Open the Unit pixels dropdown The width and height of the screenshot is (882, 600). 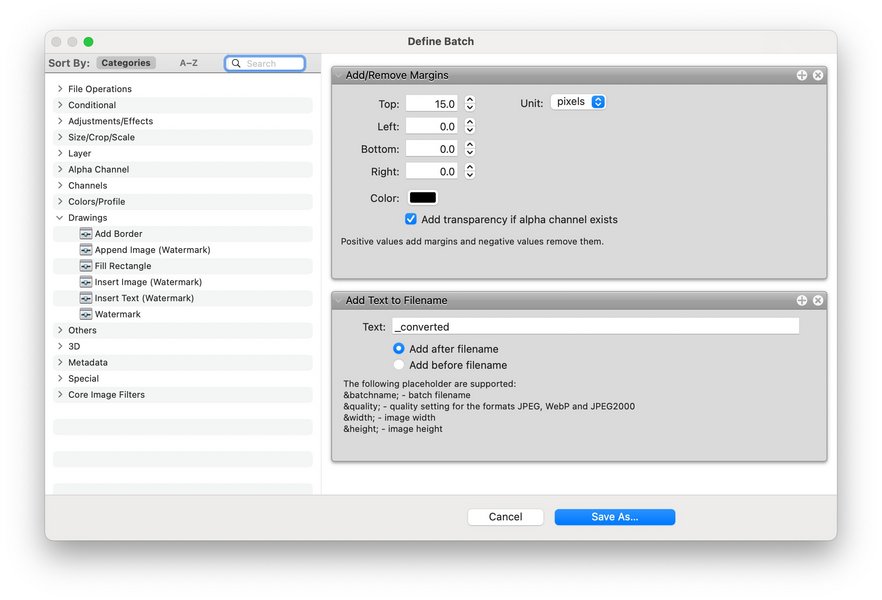578,101
